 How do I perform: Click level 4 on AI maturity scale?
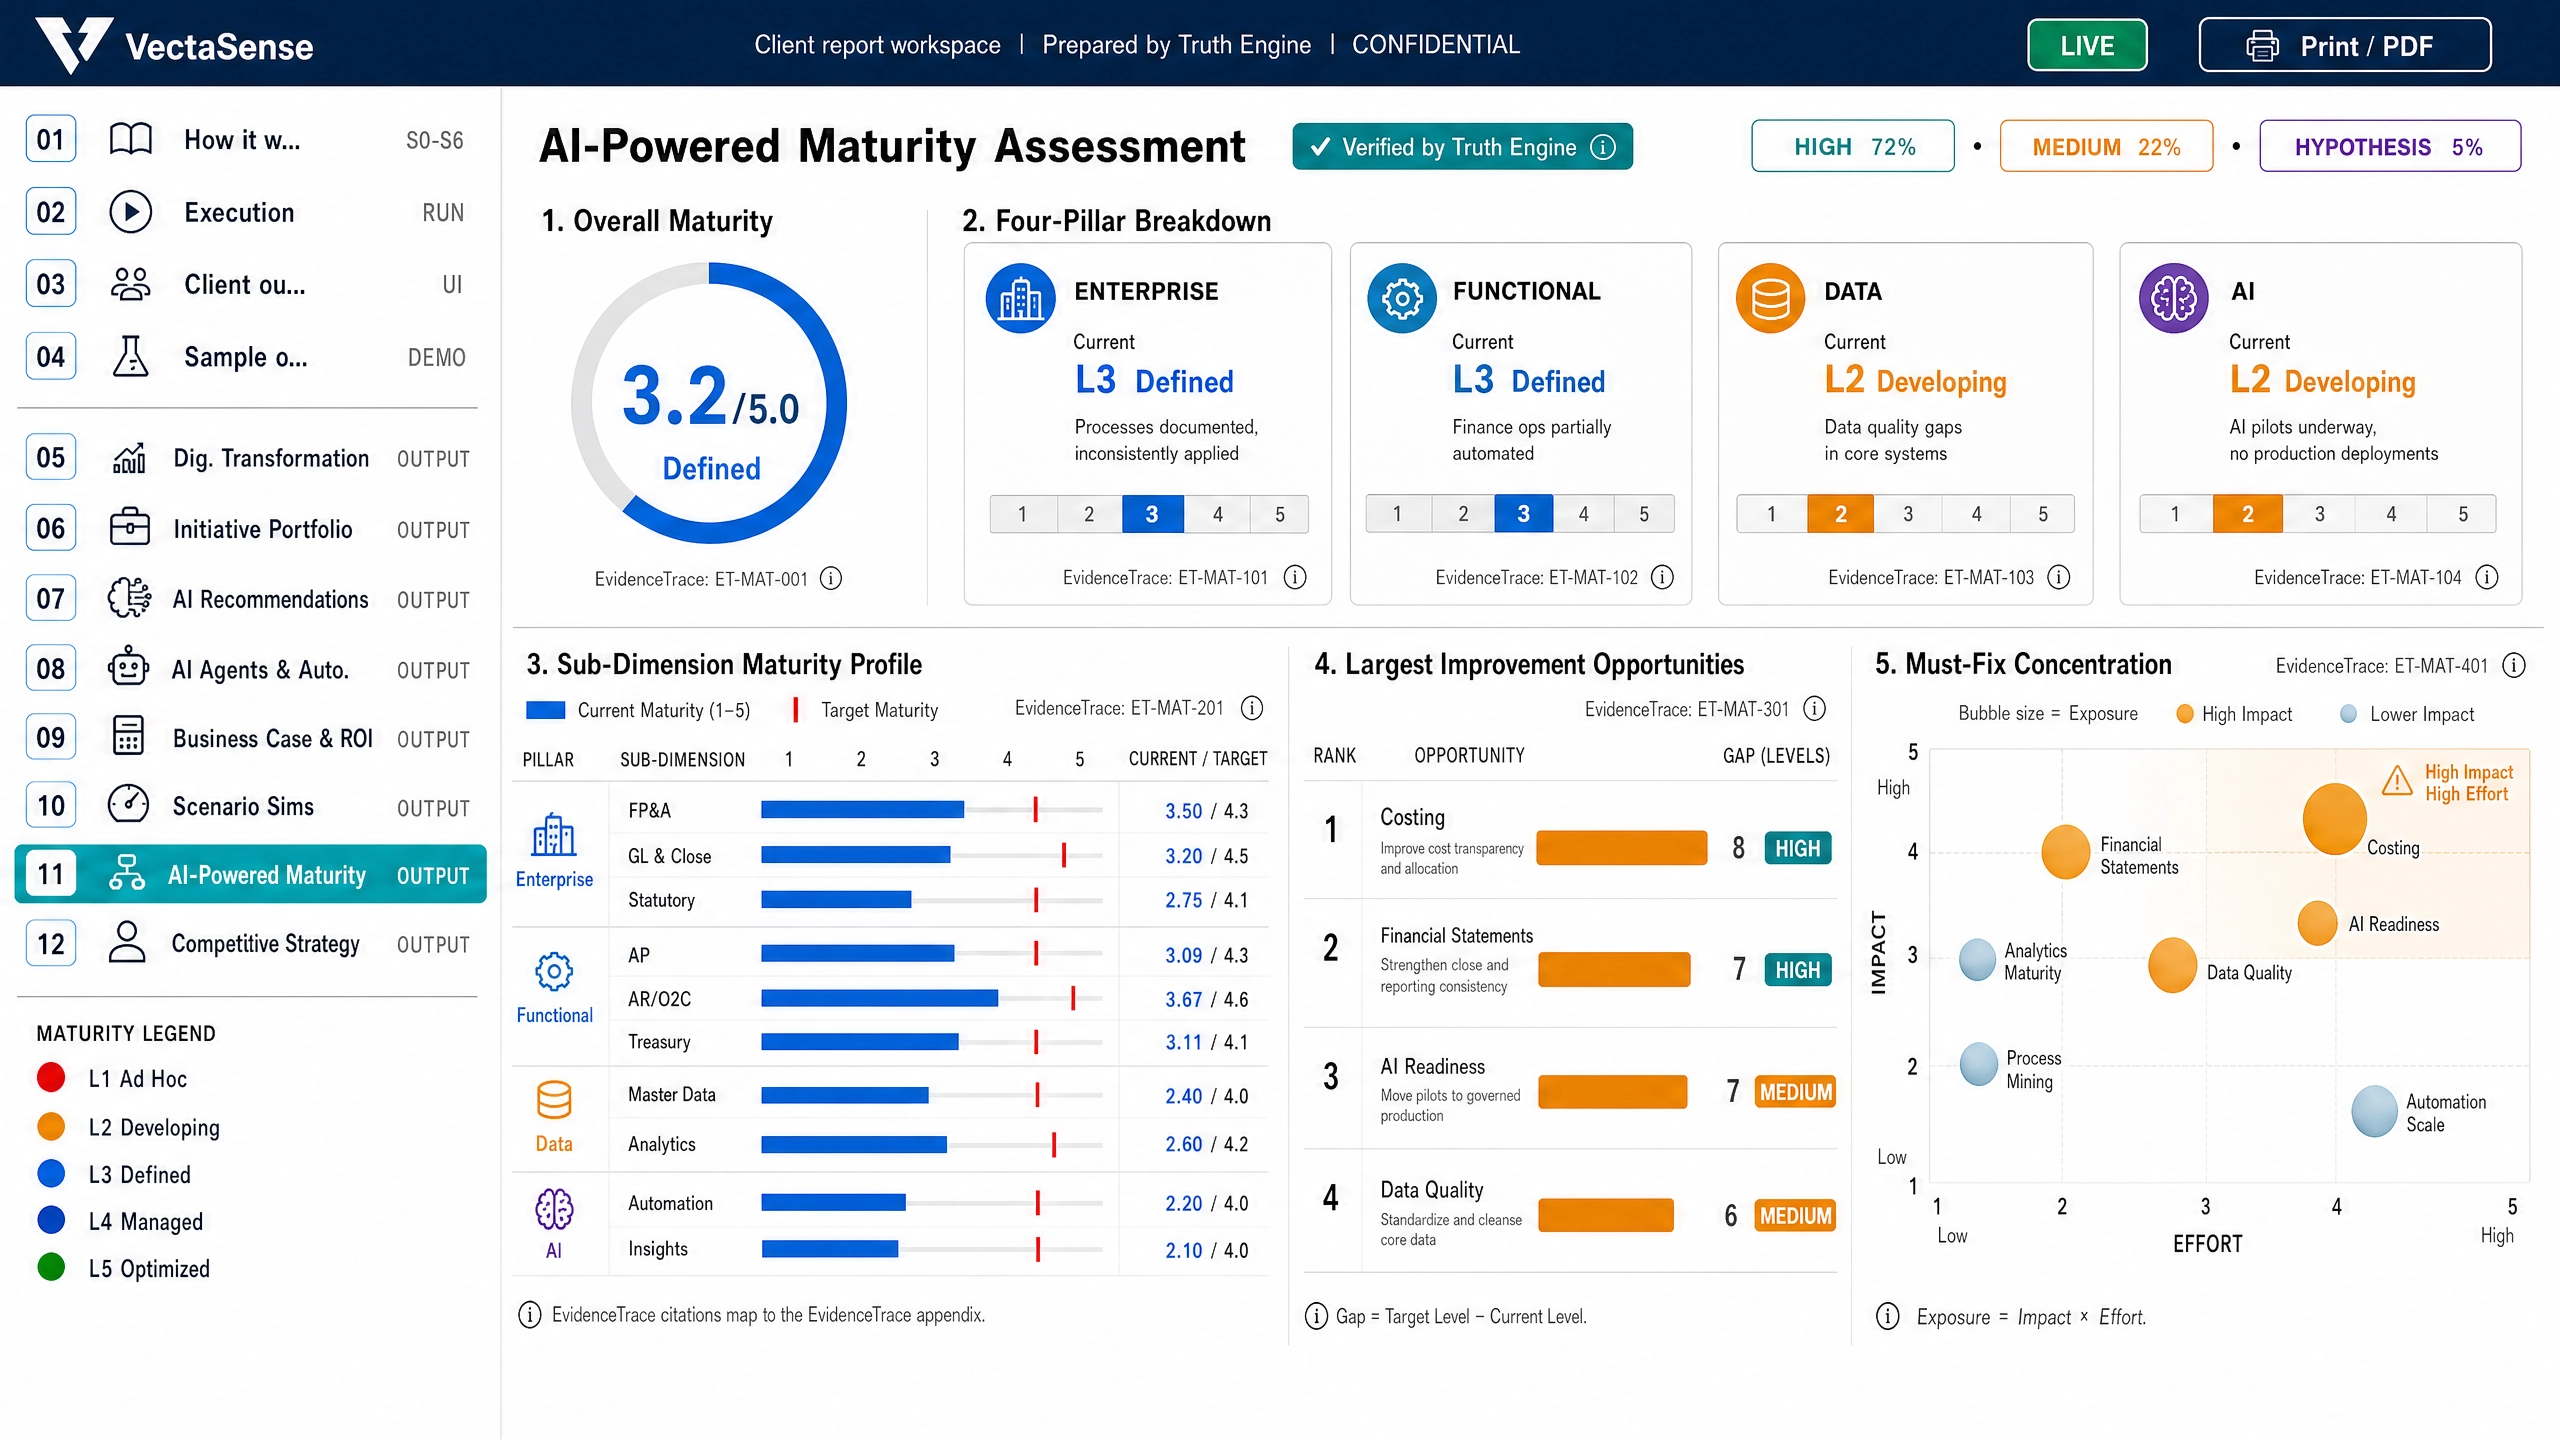2391,514
